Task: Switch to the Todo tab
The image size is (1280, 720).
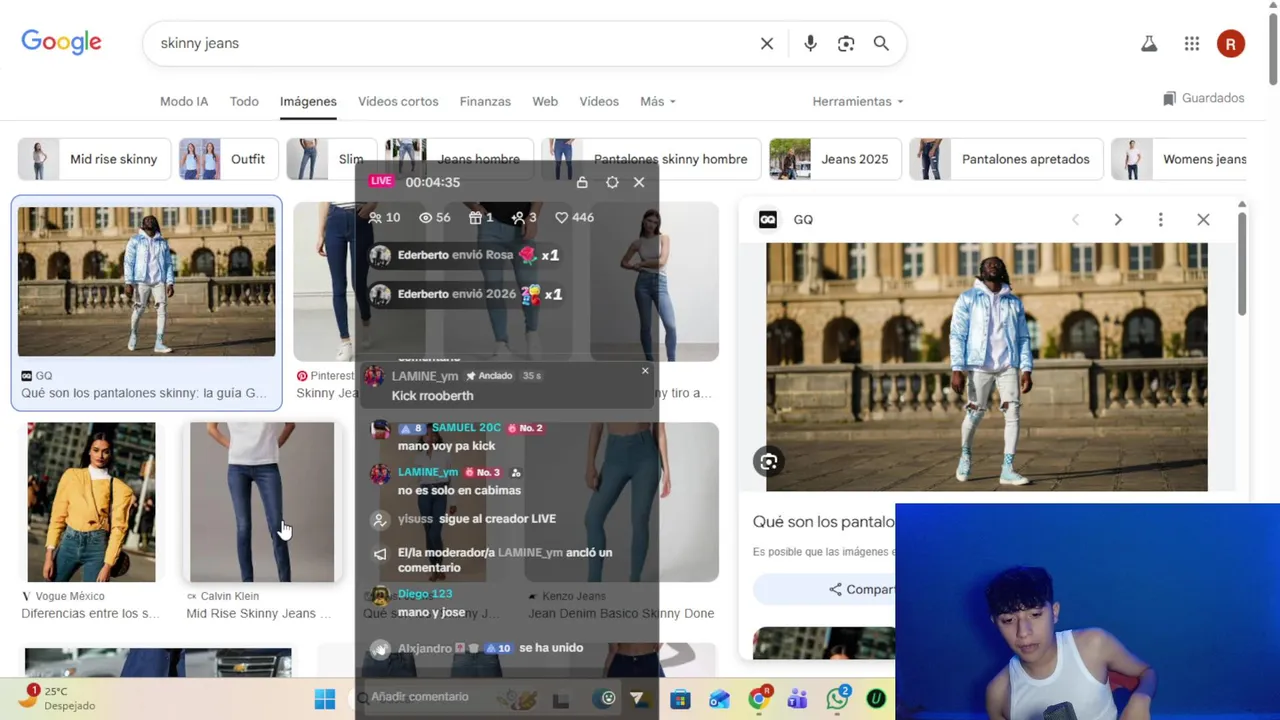Action: (x=244, y=101)
